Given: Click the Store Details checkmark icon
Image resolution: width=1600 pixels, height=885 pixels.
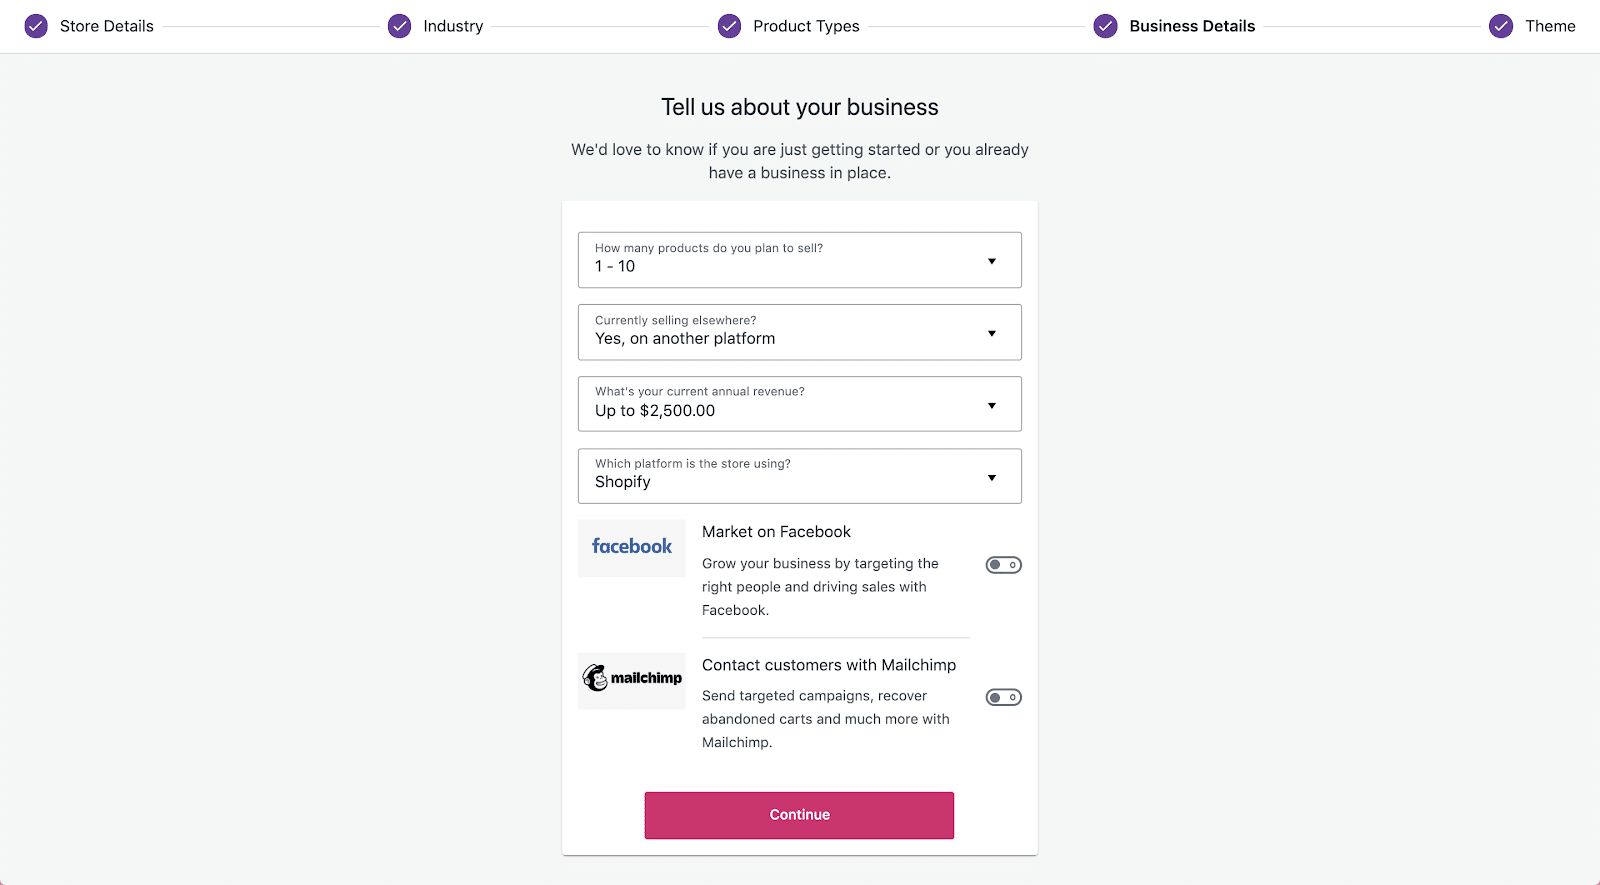Looking at the screenshot, I should click(36, 26).
